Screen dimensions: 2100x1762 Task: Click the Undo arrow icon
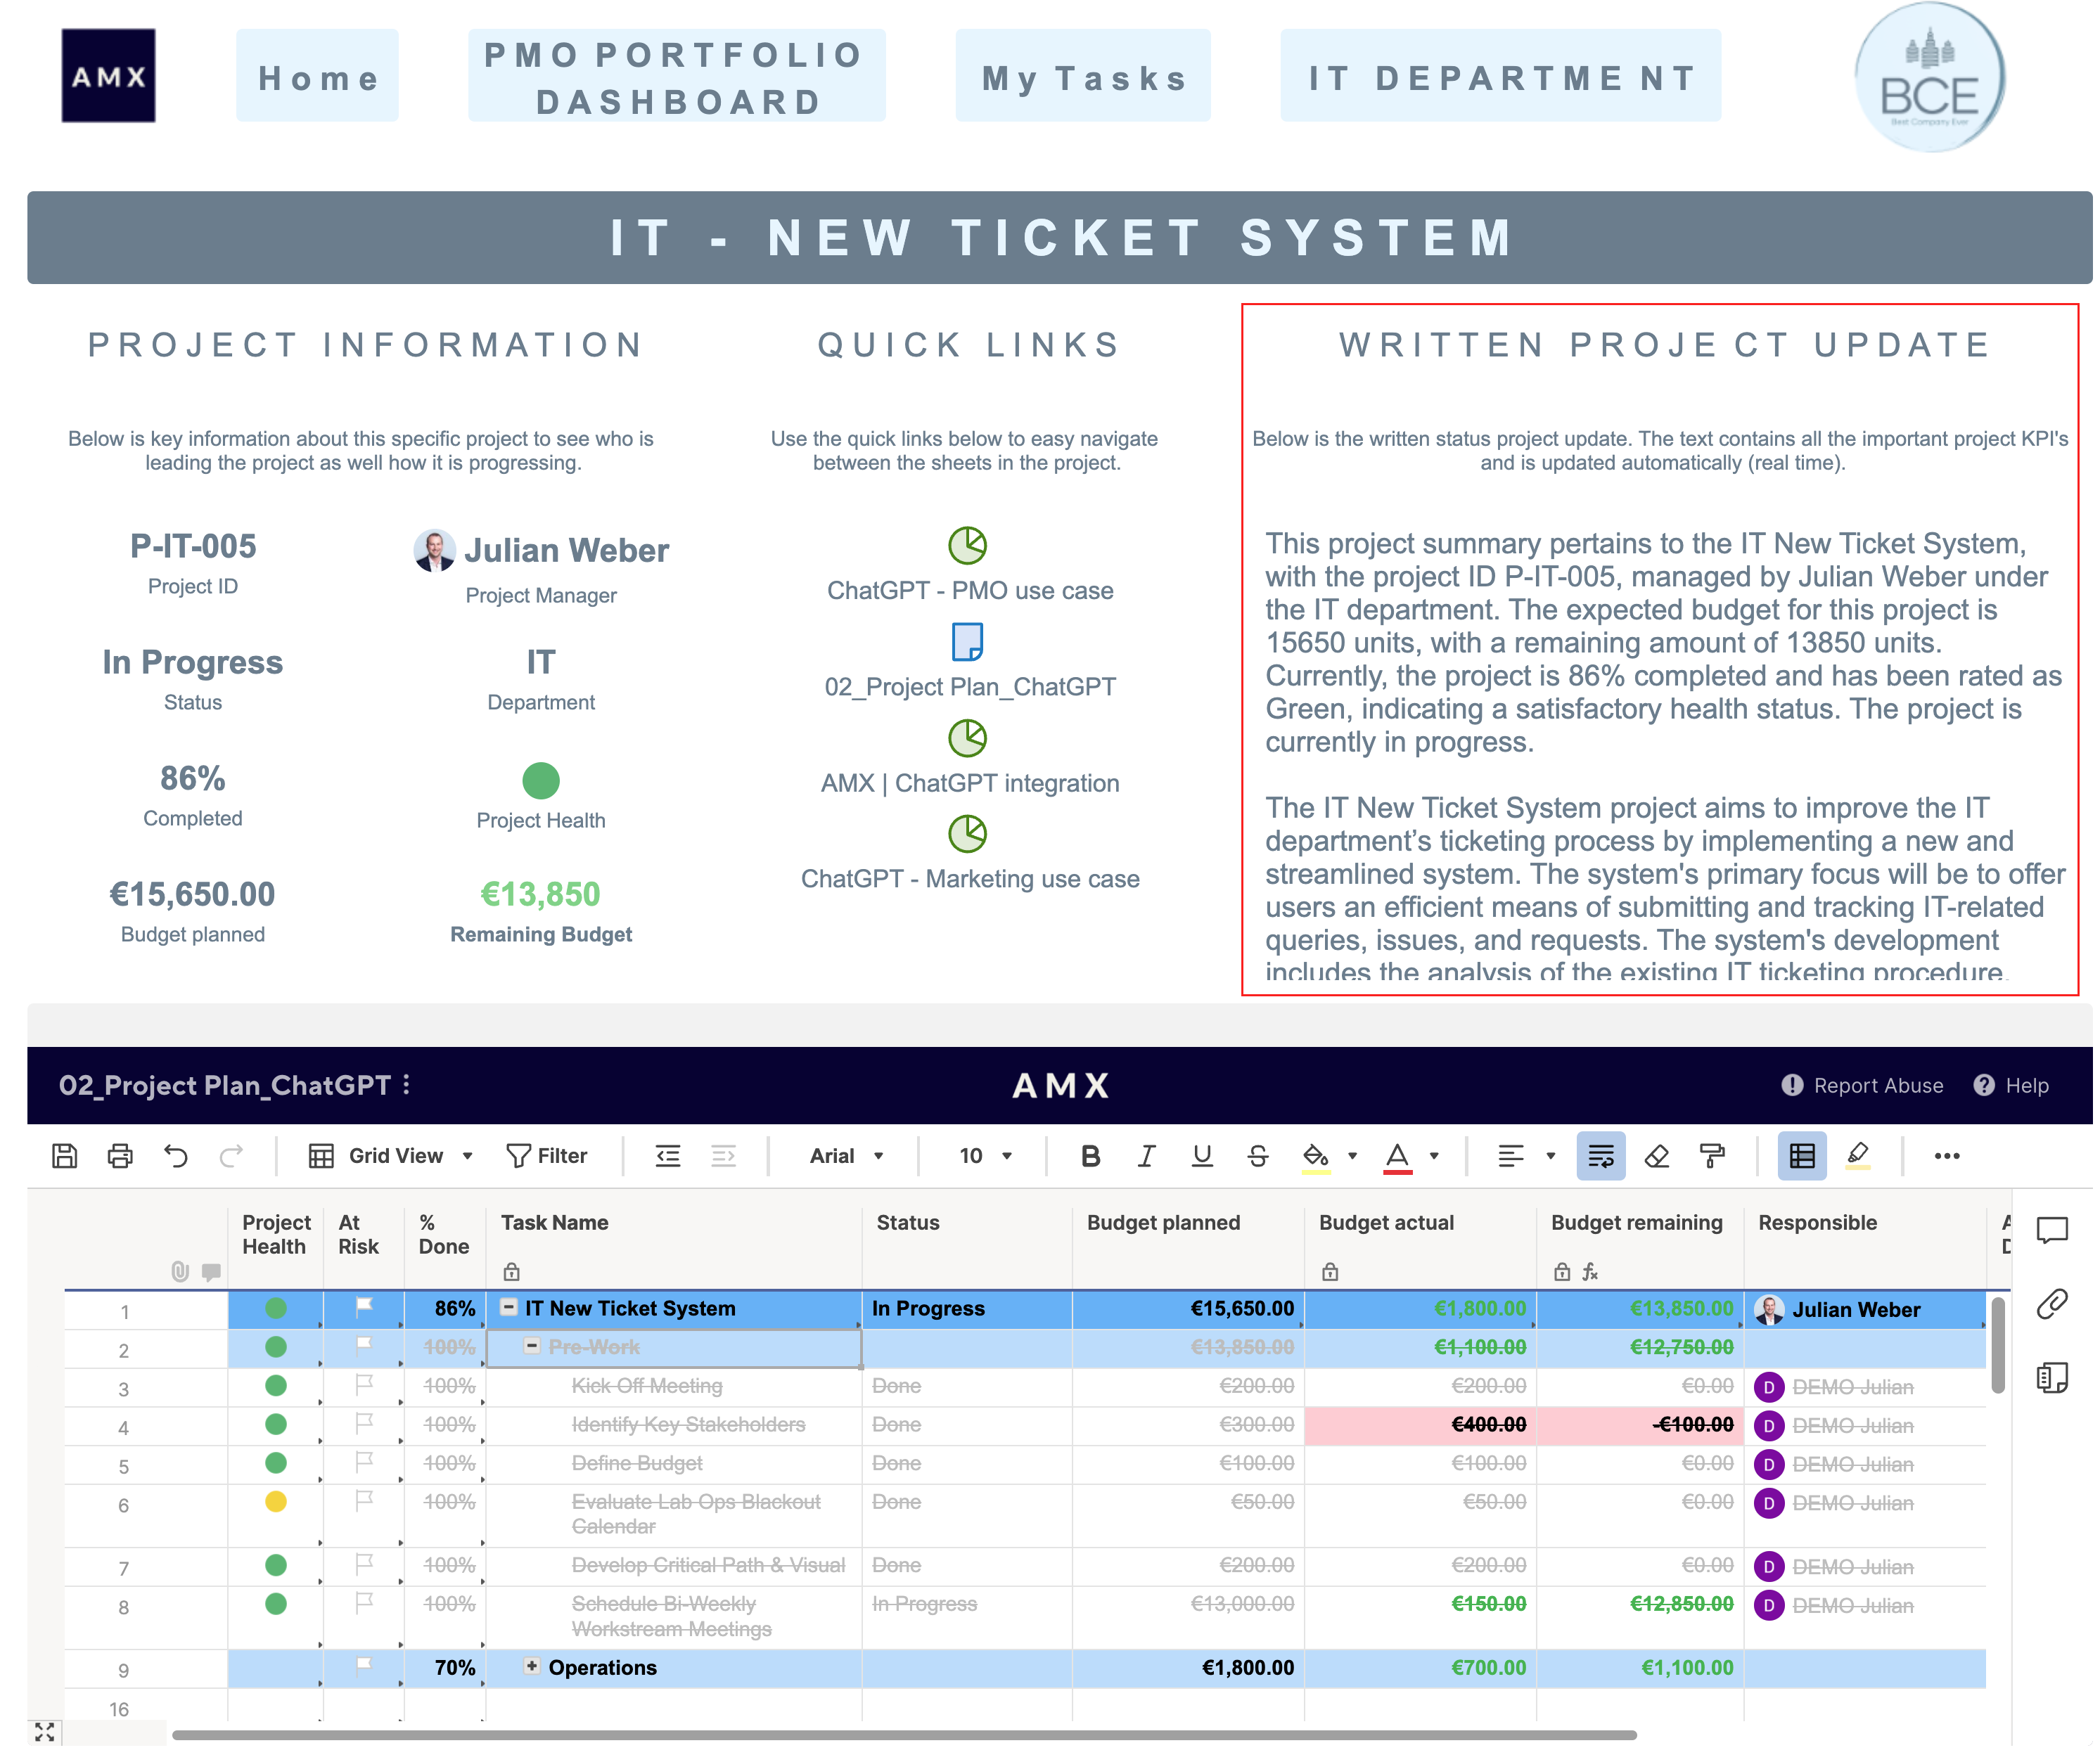(176, 1156)
